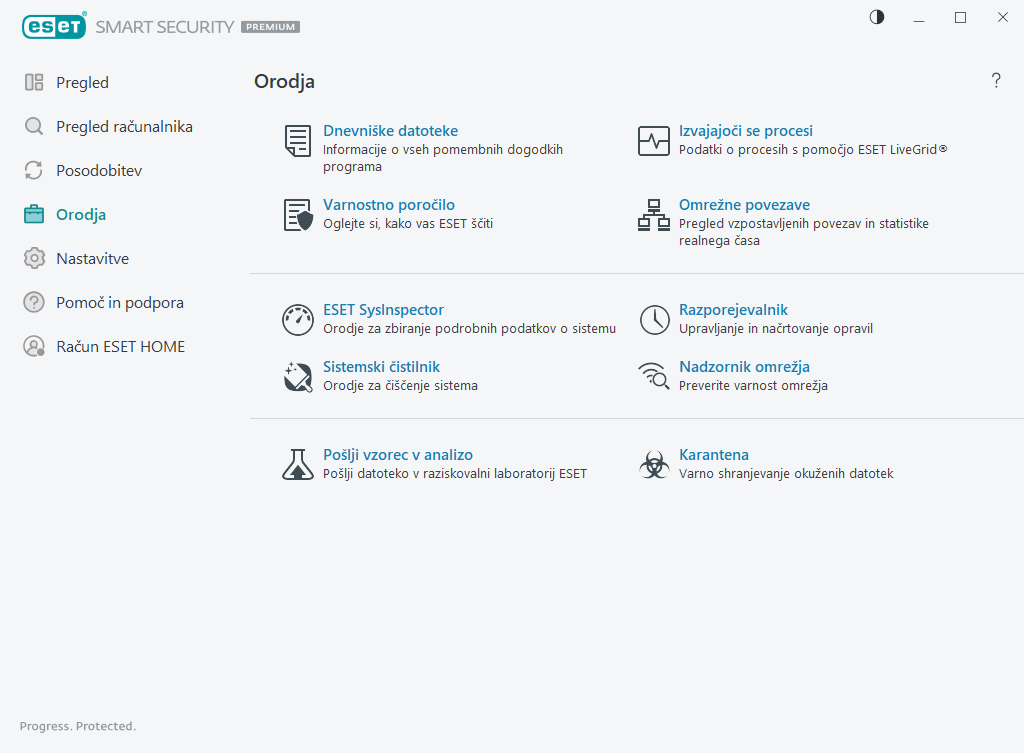Click the Omrežne povezave network icon
Image resolution: width=1024 pixels, height=753 pixels.
654,215
